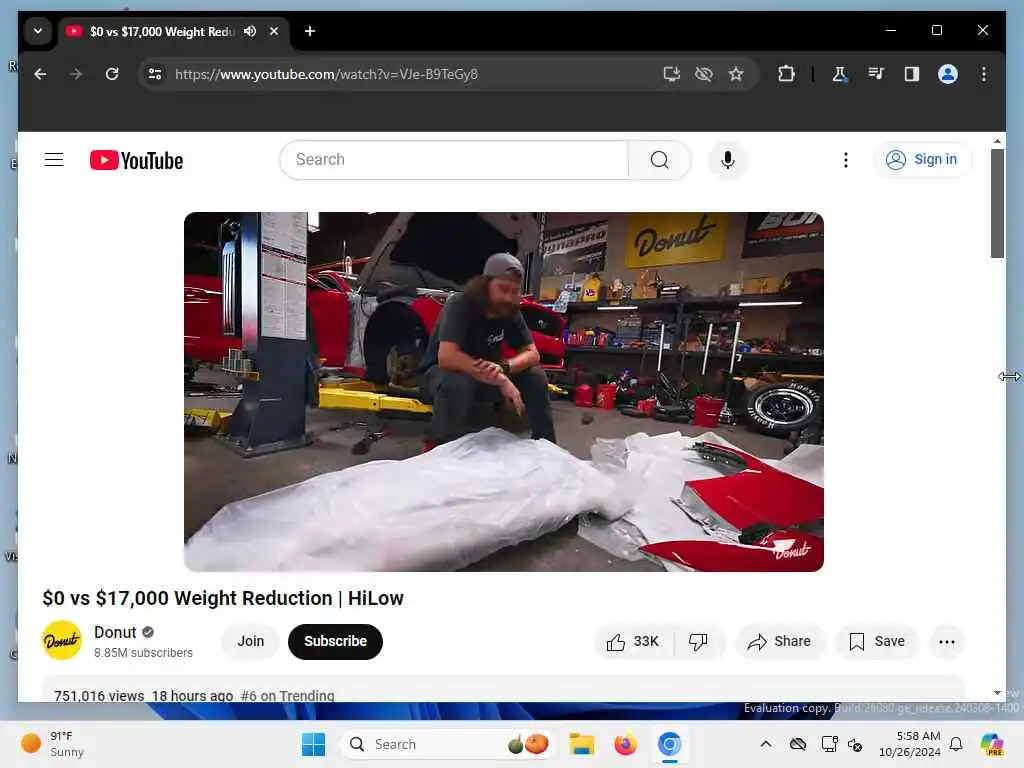Viewport: 1024px width, 768px height.
Task: Open more actions ellipsis beside Save
Action: [947, 641]
